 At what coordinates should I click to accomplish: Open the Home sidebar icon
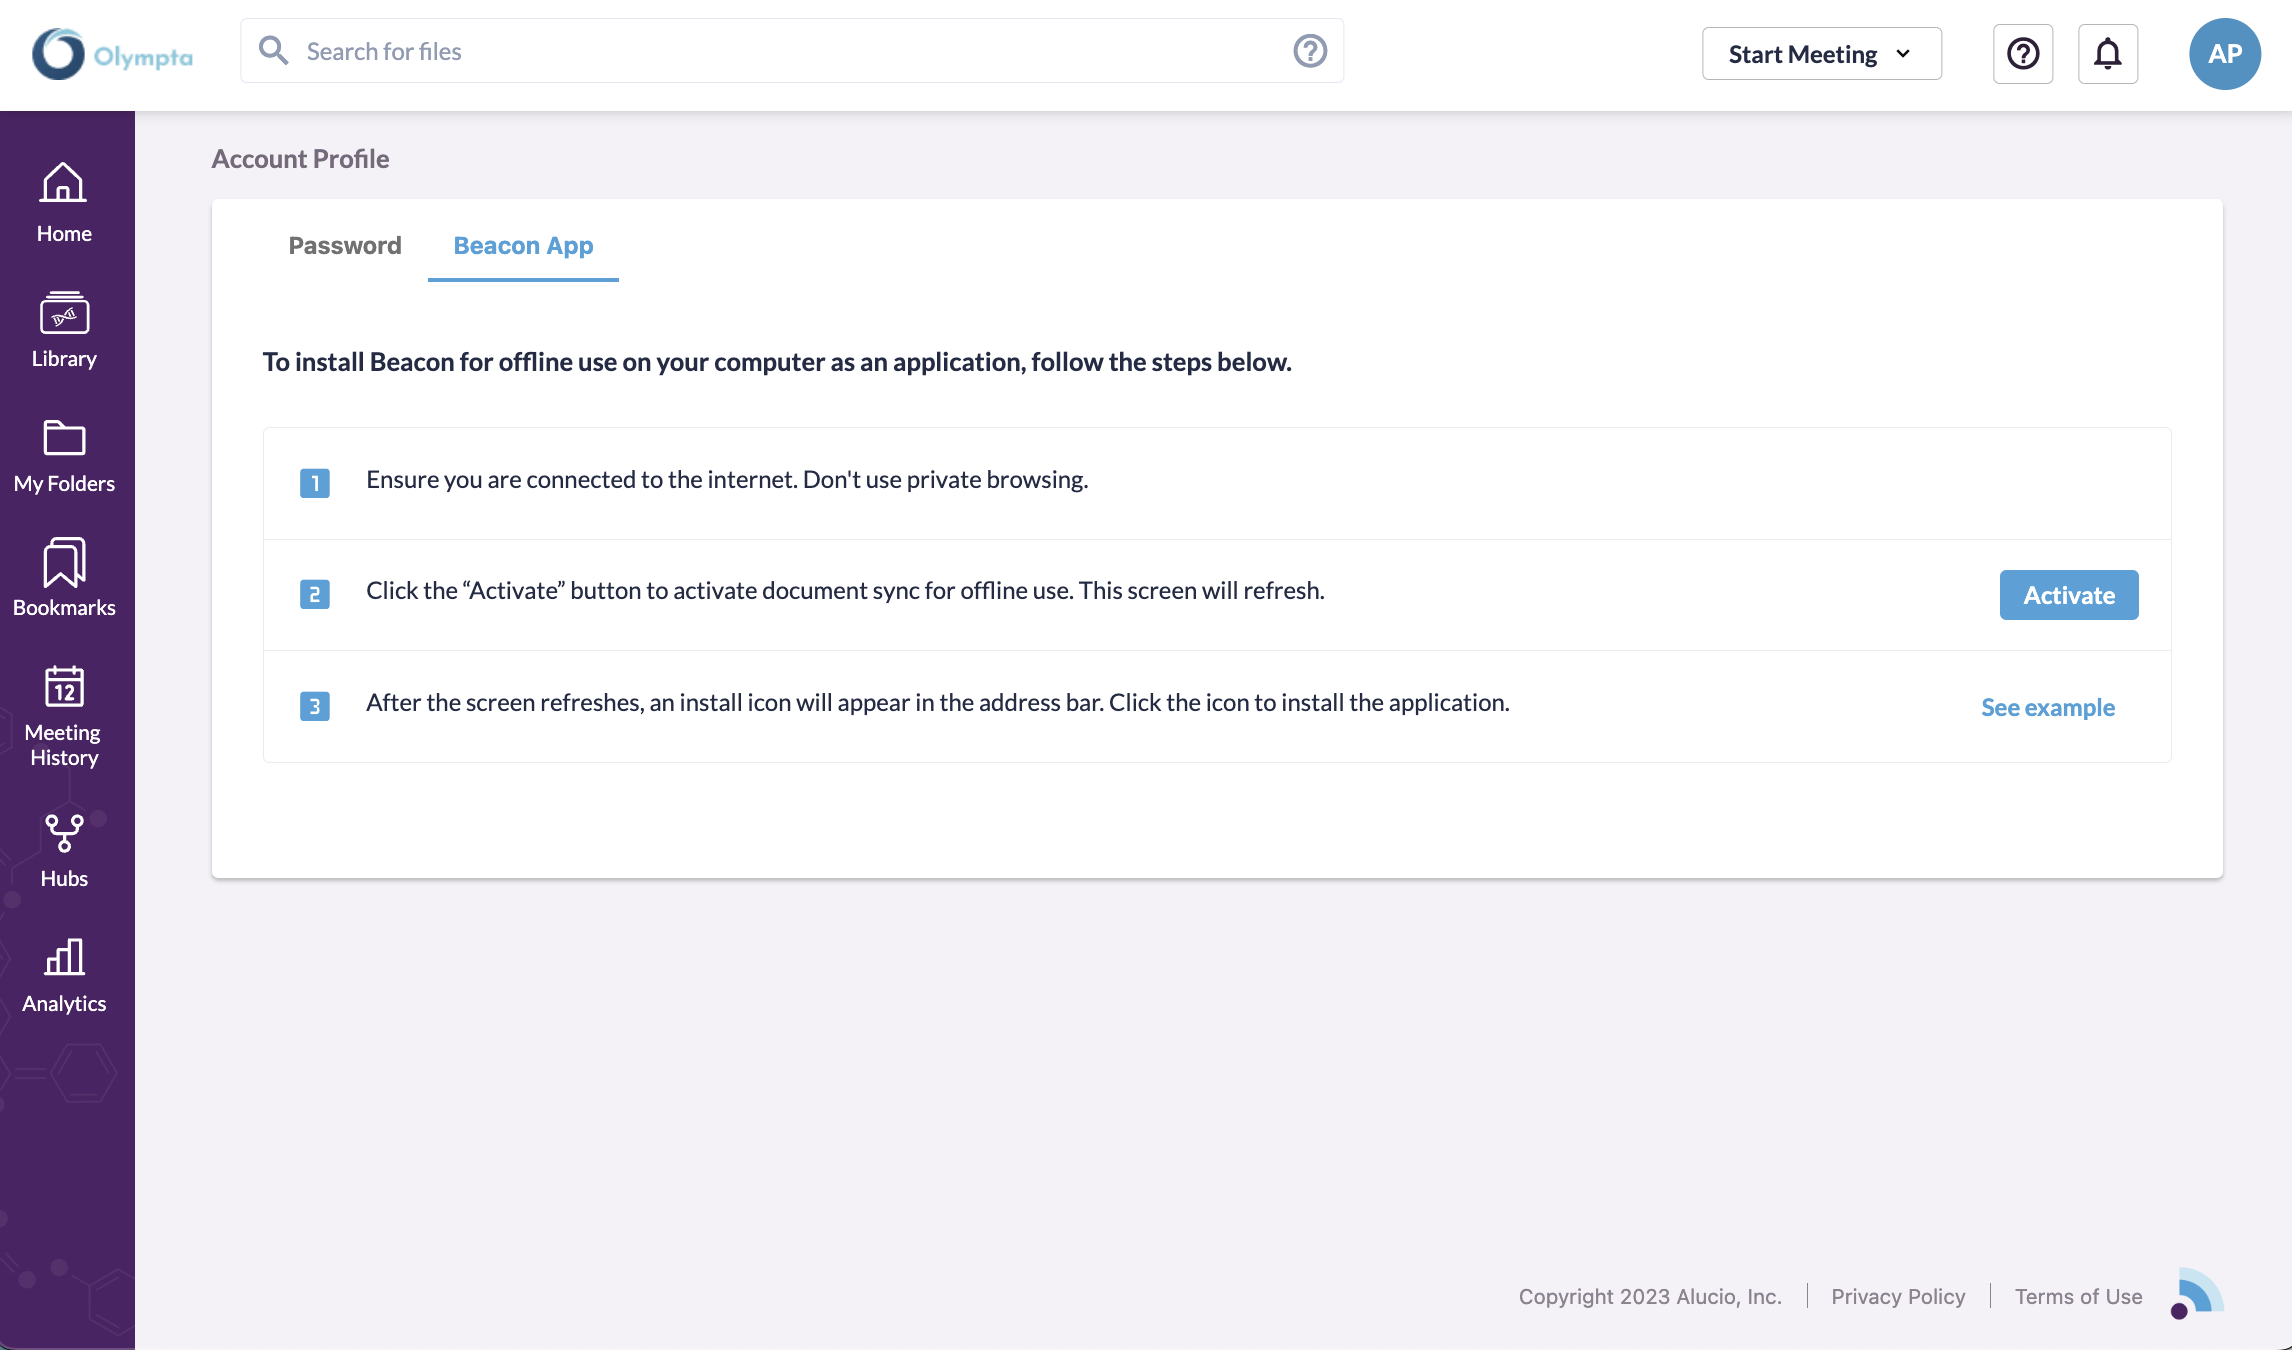(x=64, y=184)
